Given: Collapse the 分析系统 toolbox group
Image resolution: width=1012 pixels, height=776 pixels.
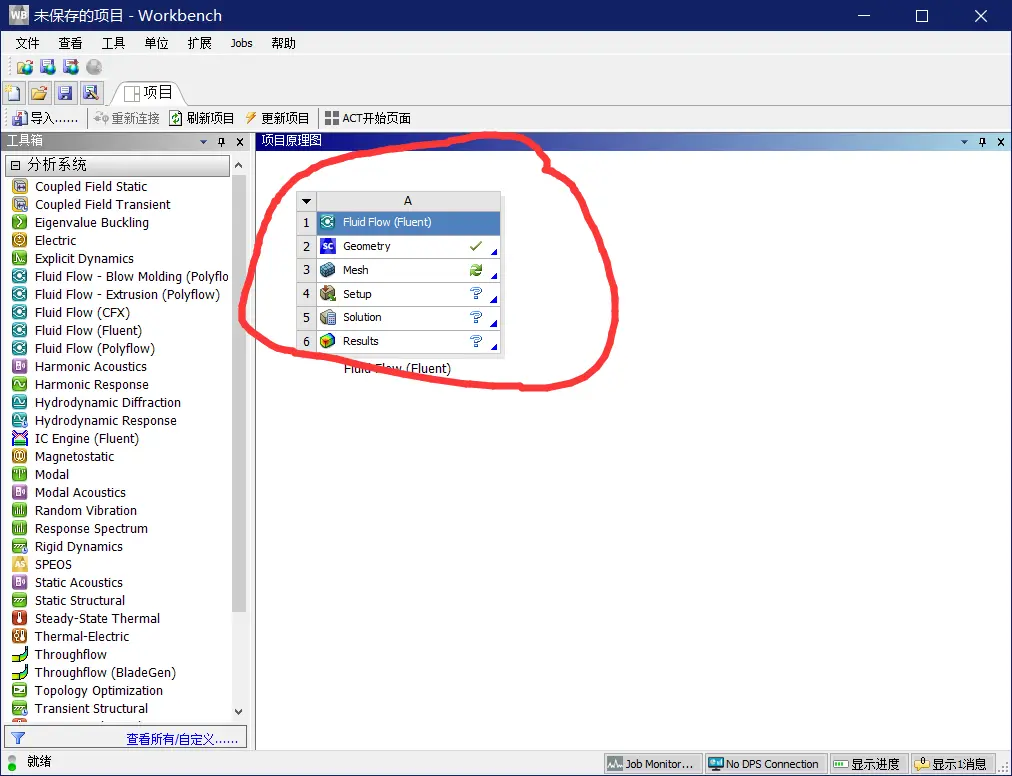Looking at the screenshot, I should point(15,165).
